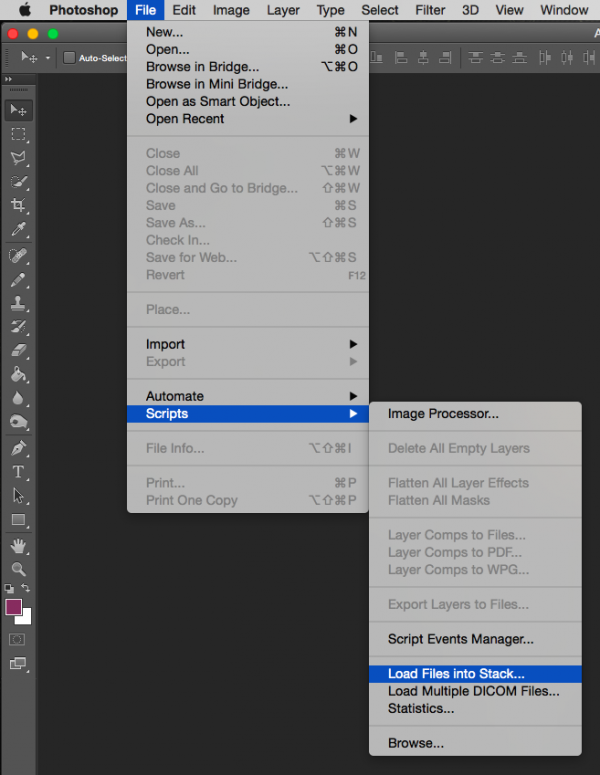Screen dimensions: 600x775
Task: Click the magenta foreground color swatch
Action: point(14,607)
